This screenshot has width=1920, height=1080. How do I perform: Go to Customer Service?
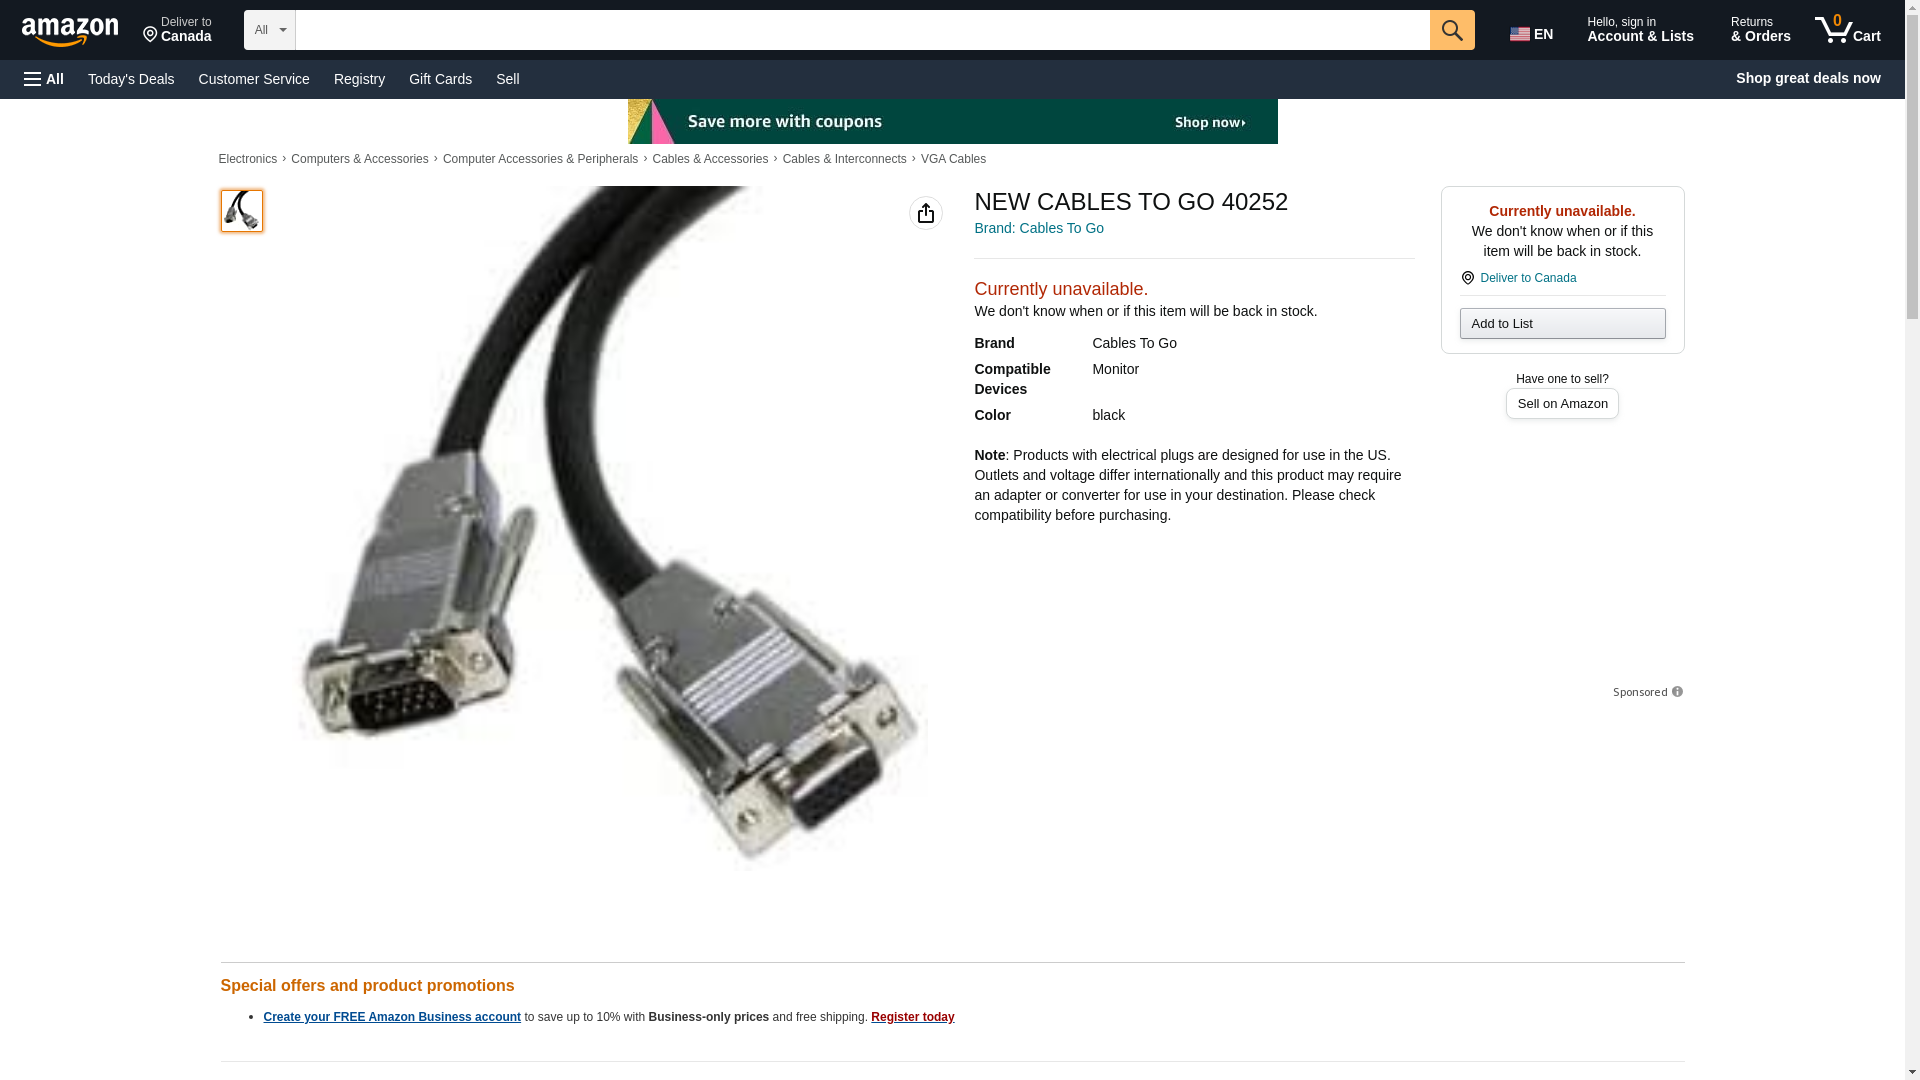tap(254, 79)
